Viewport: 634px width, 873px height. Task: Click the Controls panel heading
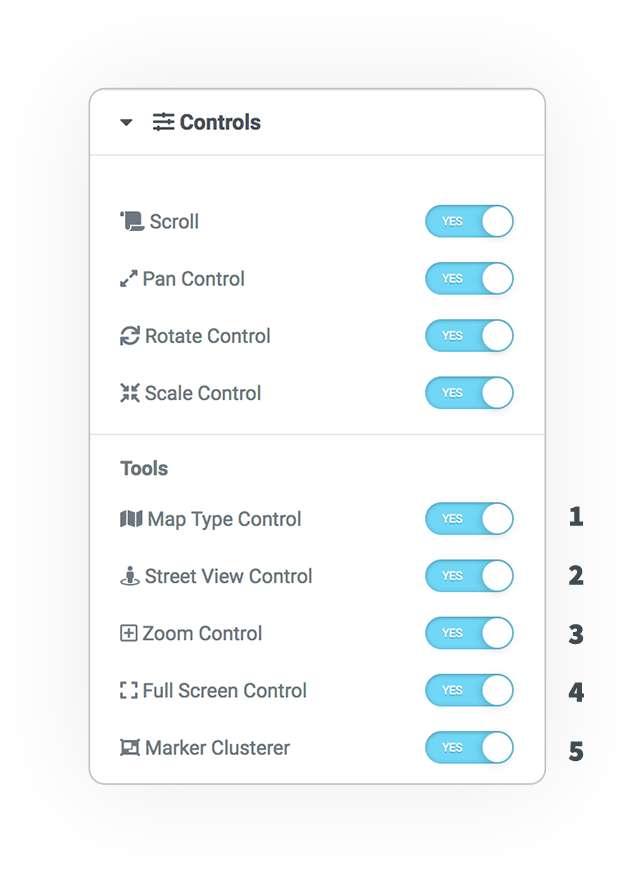(x=220, y=122)
